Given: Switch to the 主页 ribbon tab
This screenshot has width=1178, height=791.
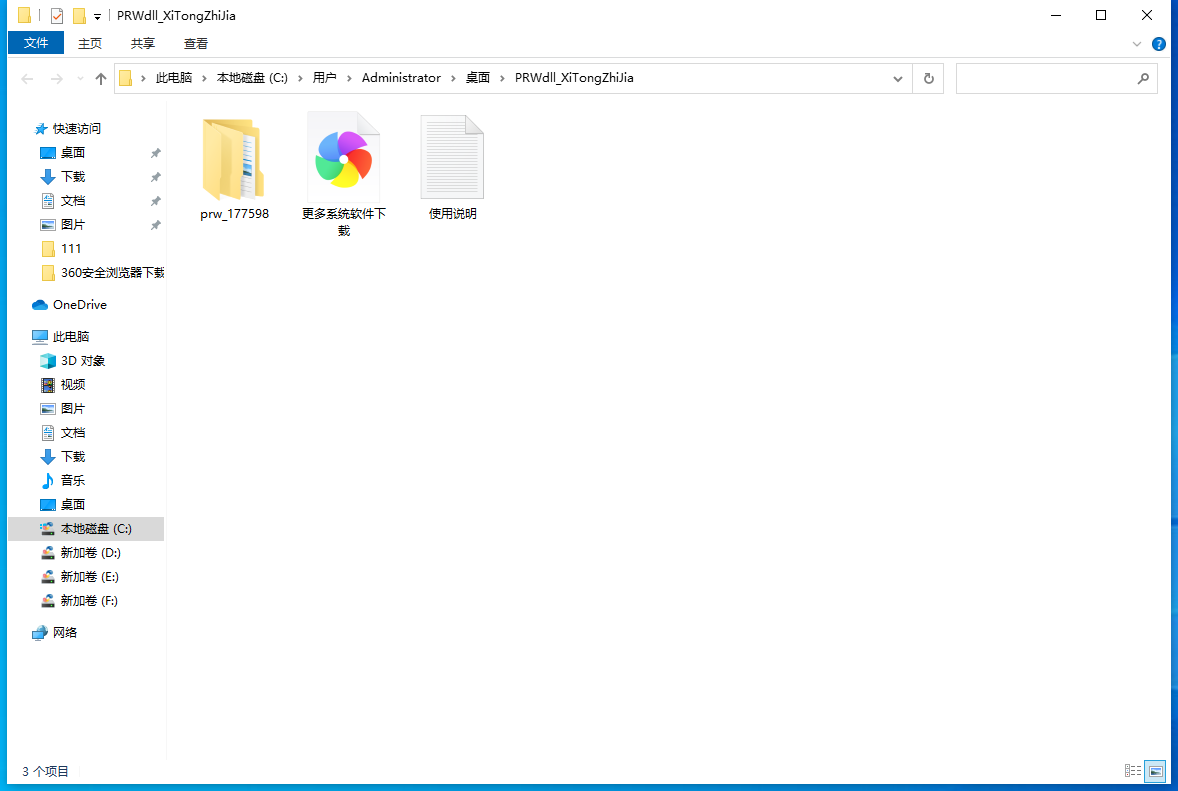Looking at the screenshot, I should [90, 44].
